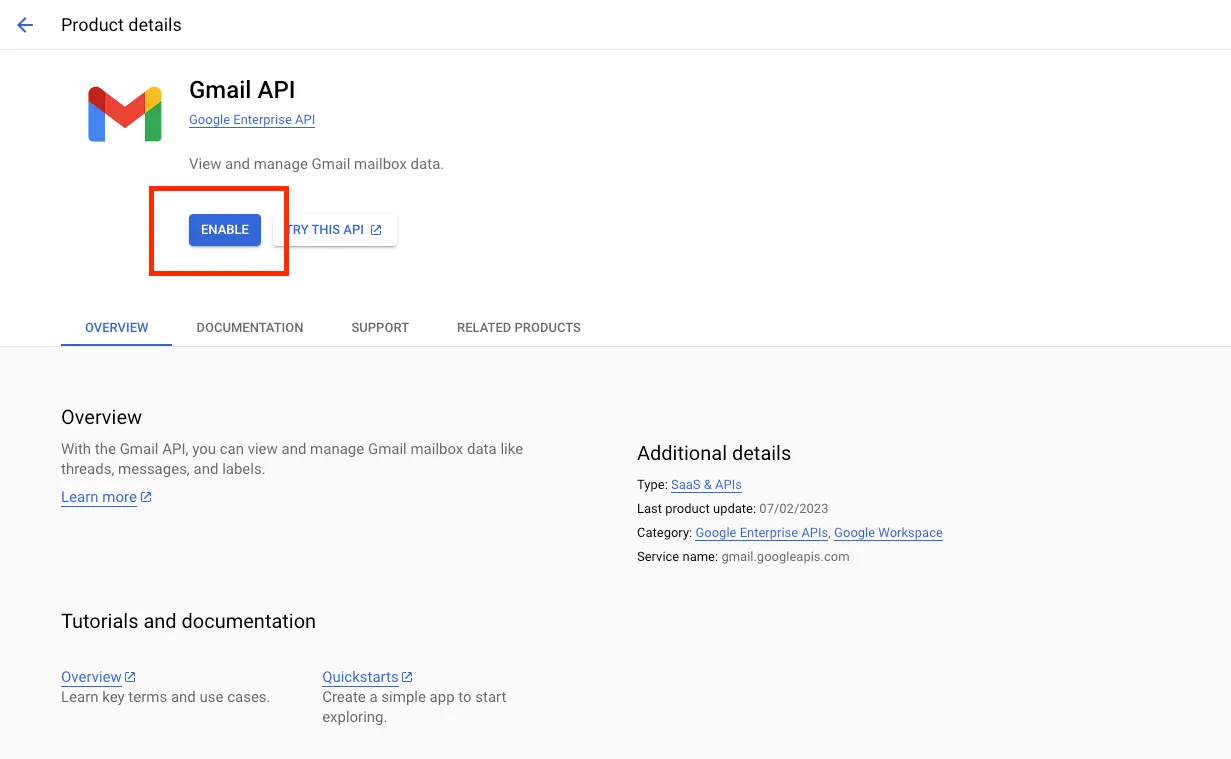Switch to the Documentation tab

pyautogui.click(x=250, y=327)
